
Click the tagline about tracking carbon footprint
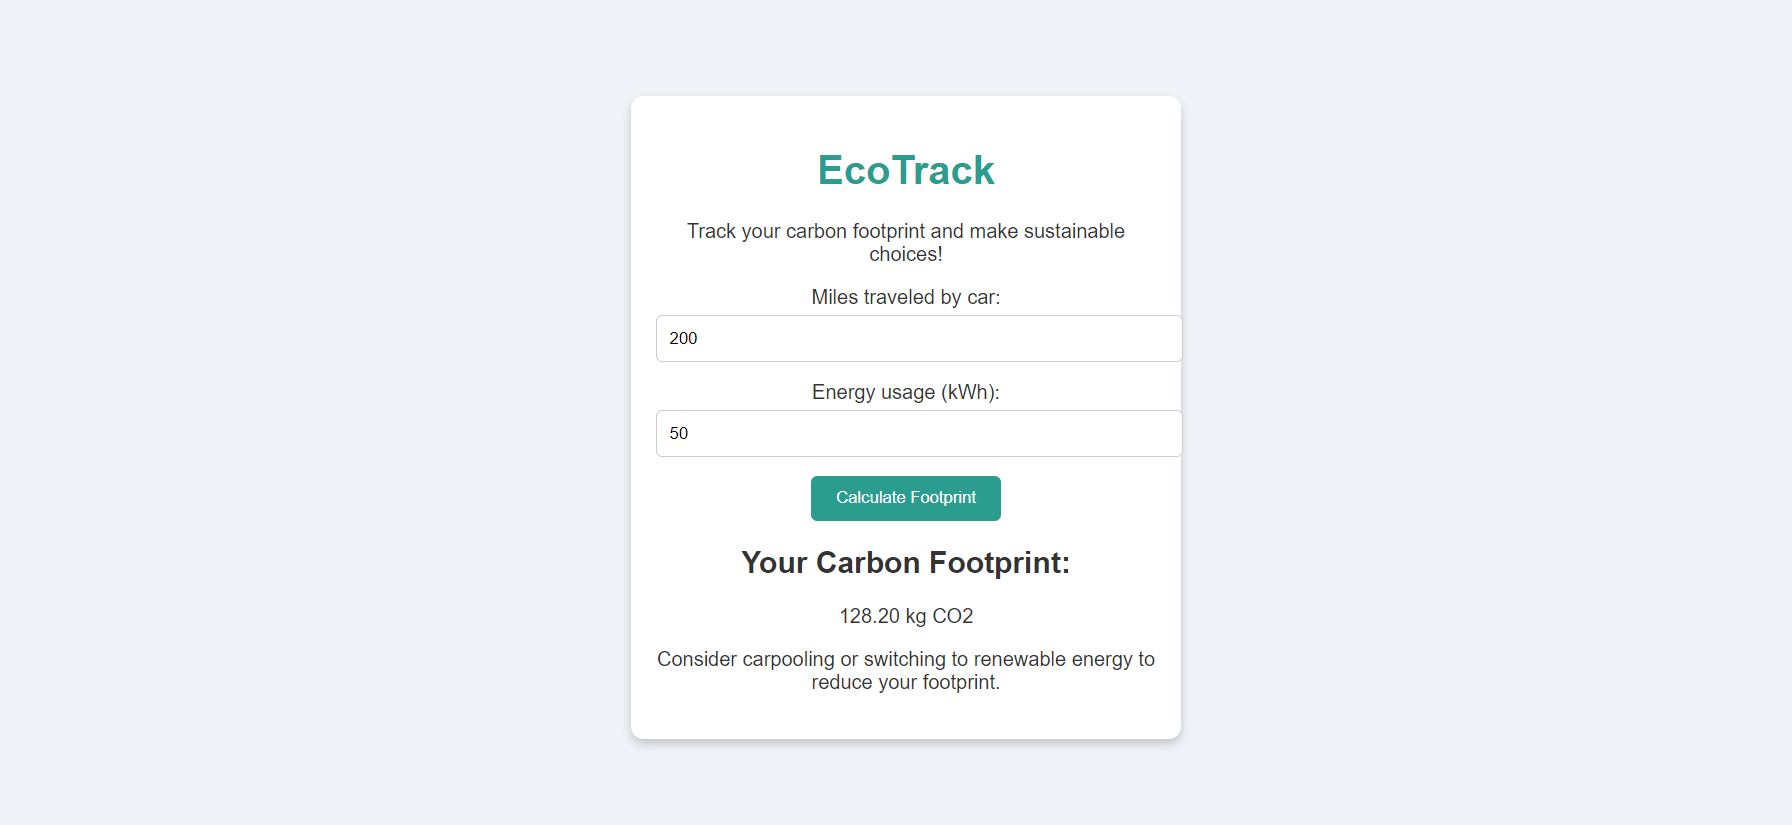905,242
